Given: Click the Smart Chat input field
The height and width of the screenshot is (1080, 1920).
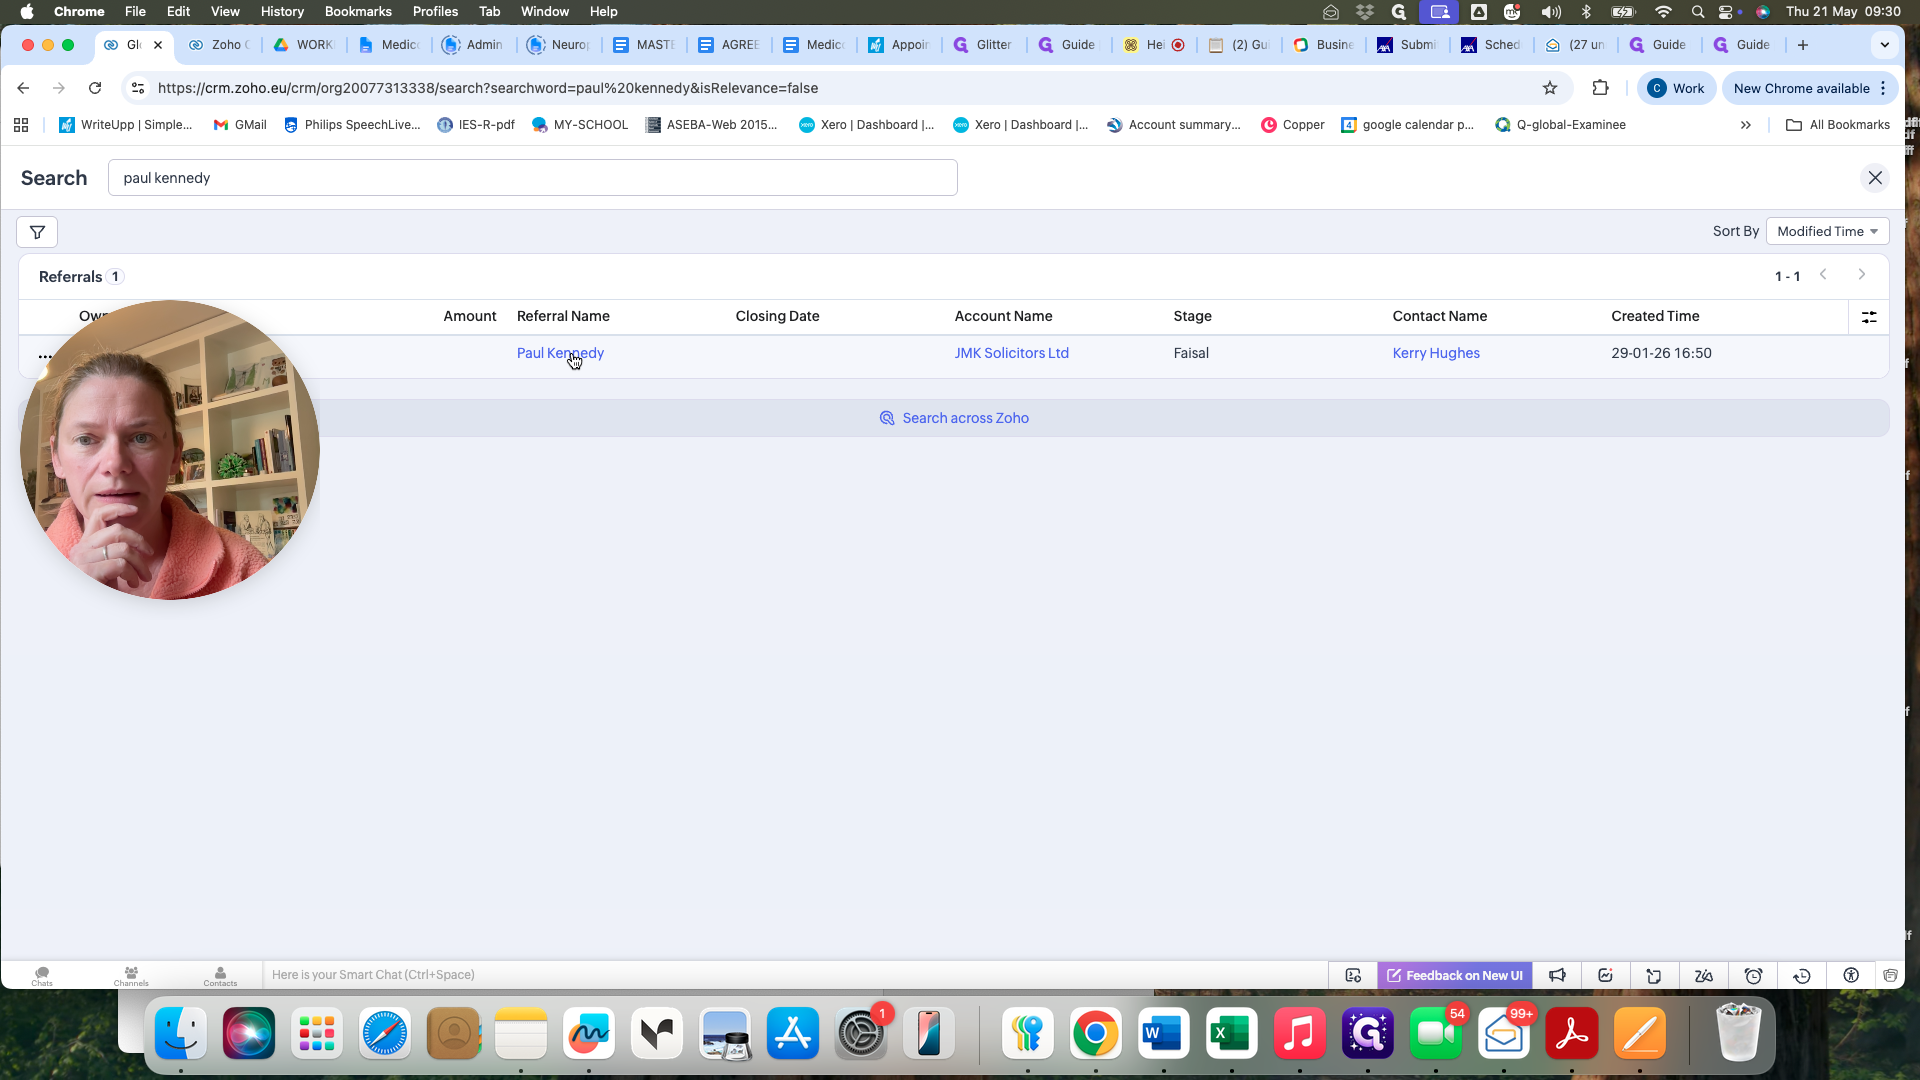Looking at the screenshot, I should 795,975.
